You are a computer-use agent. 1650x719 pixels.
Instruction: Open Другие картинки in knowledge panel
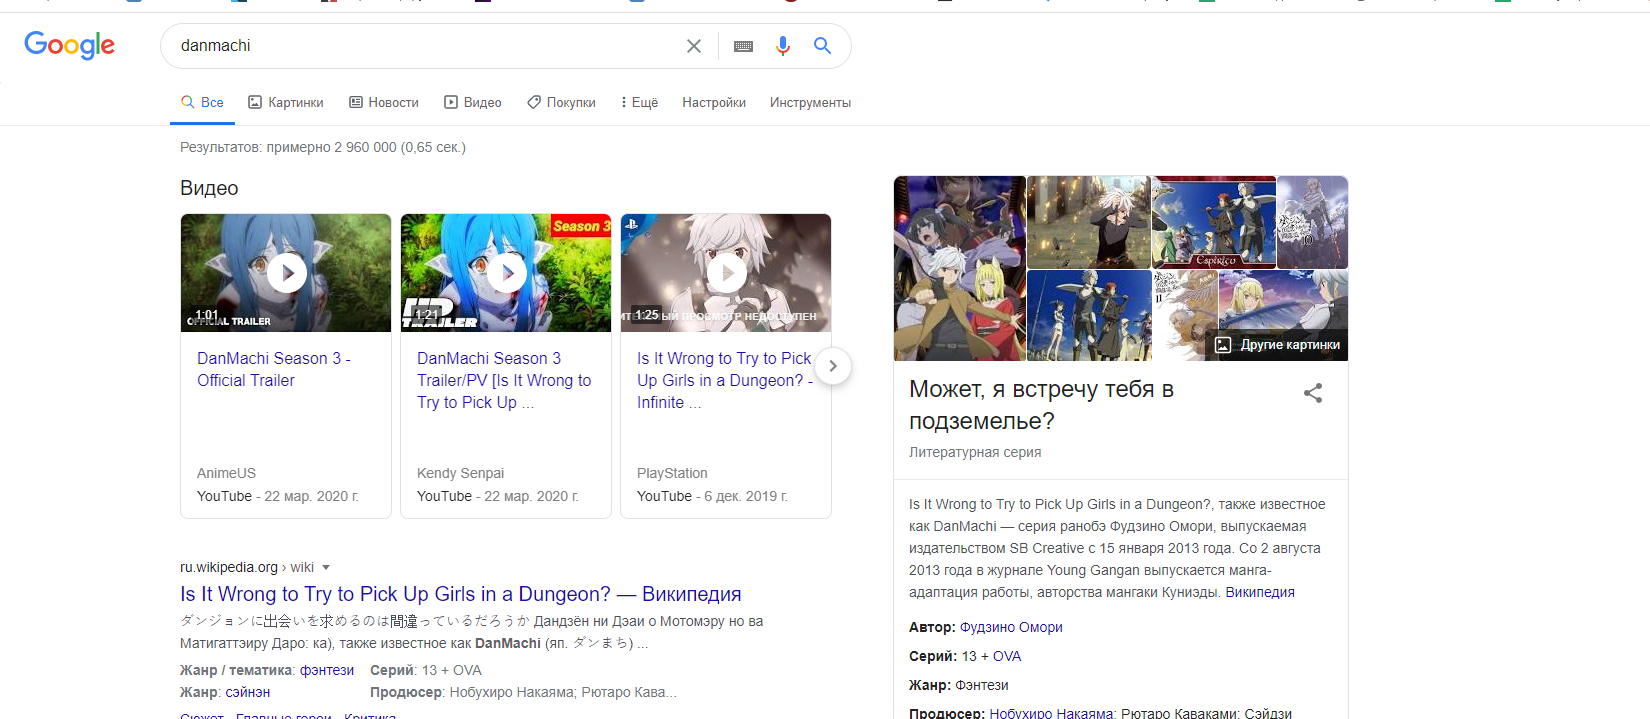(1277, 345)
